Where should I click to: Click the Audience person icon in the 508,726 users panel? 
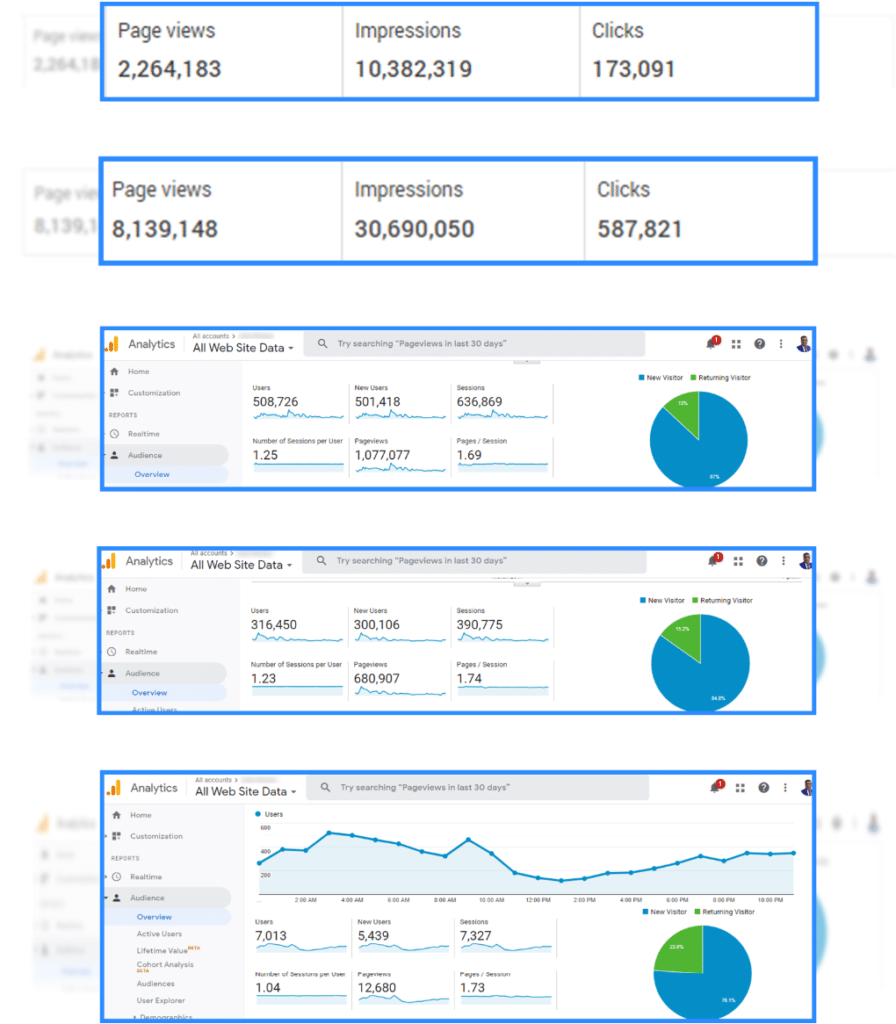pyautogui.click(x=115, y=455)
